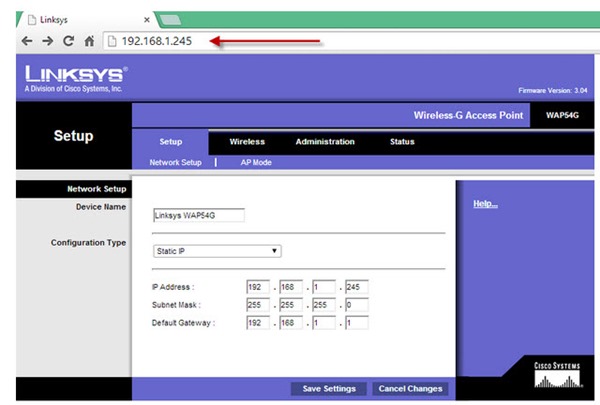
Task: Click the last Default Gateway octet field
Action: [x=357, y=323]
